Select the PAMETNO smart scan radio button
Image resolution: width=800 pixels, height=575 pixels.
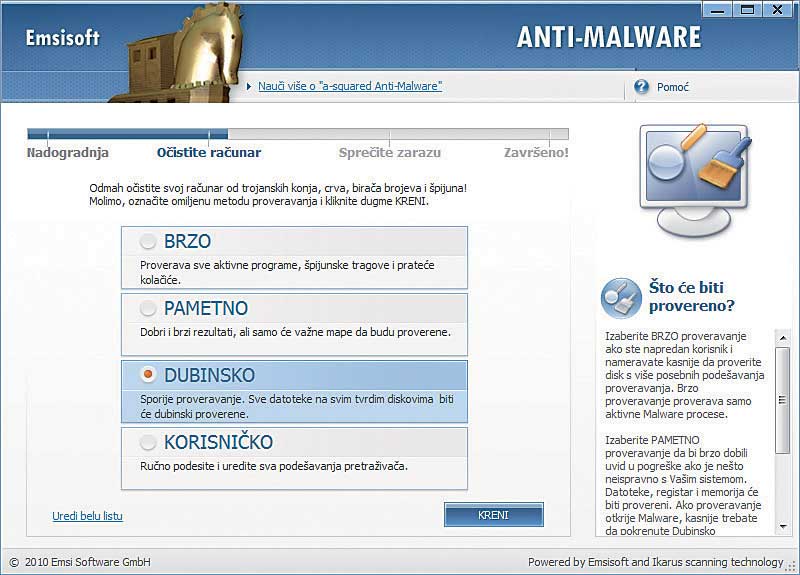click(x=148, y=308)
